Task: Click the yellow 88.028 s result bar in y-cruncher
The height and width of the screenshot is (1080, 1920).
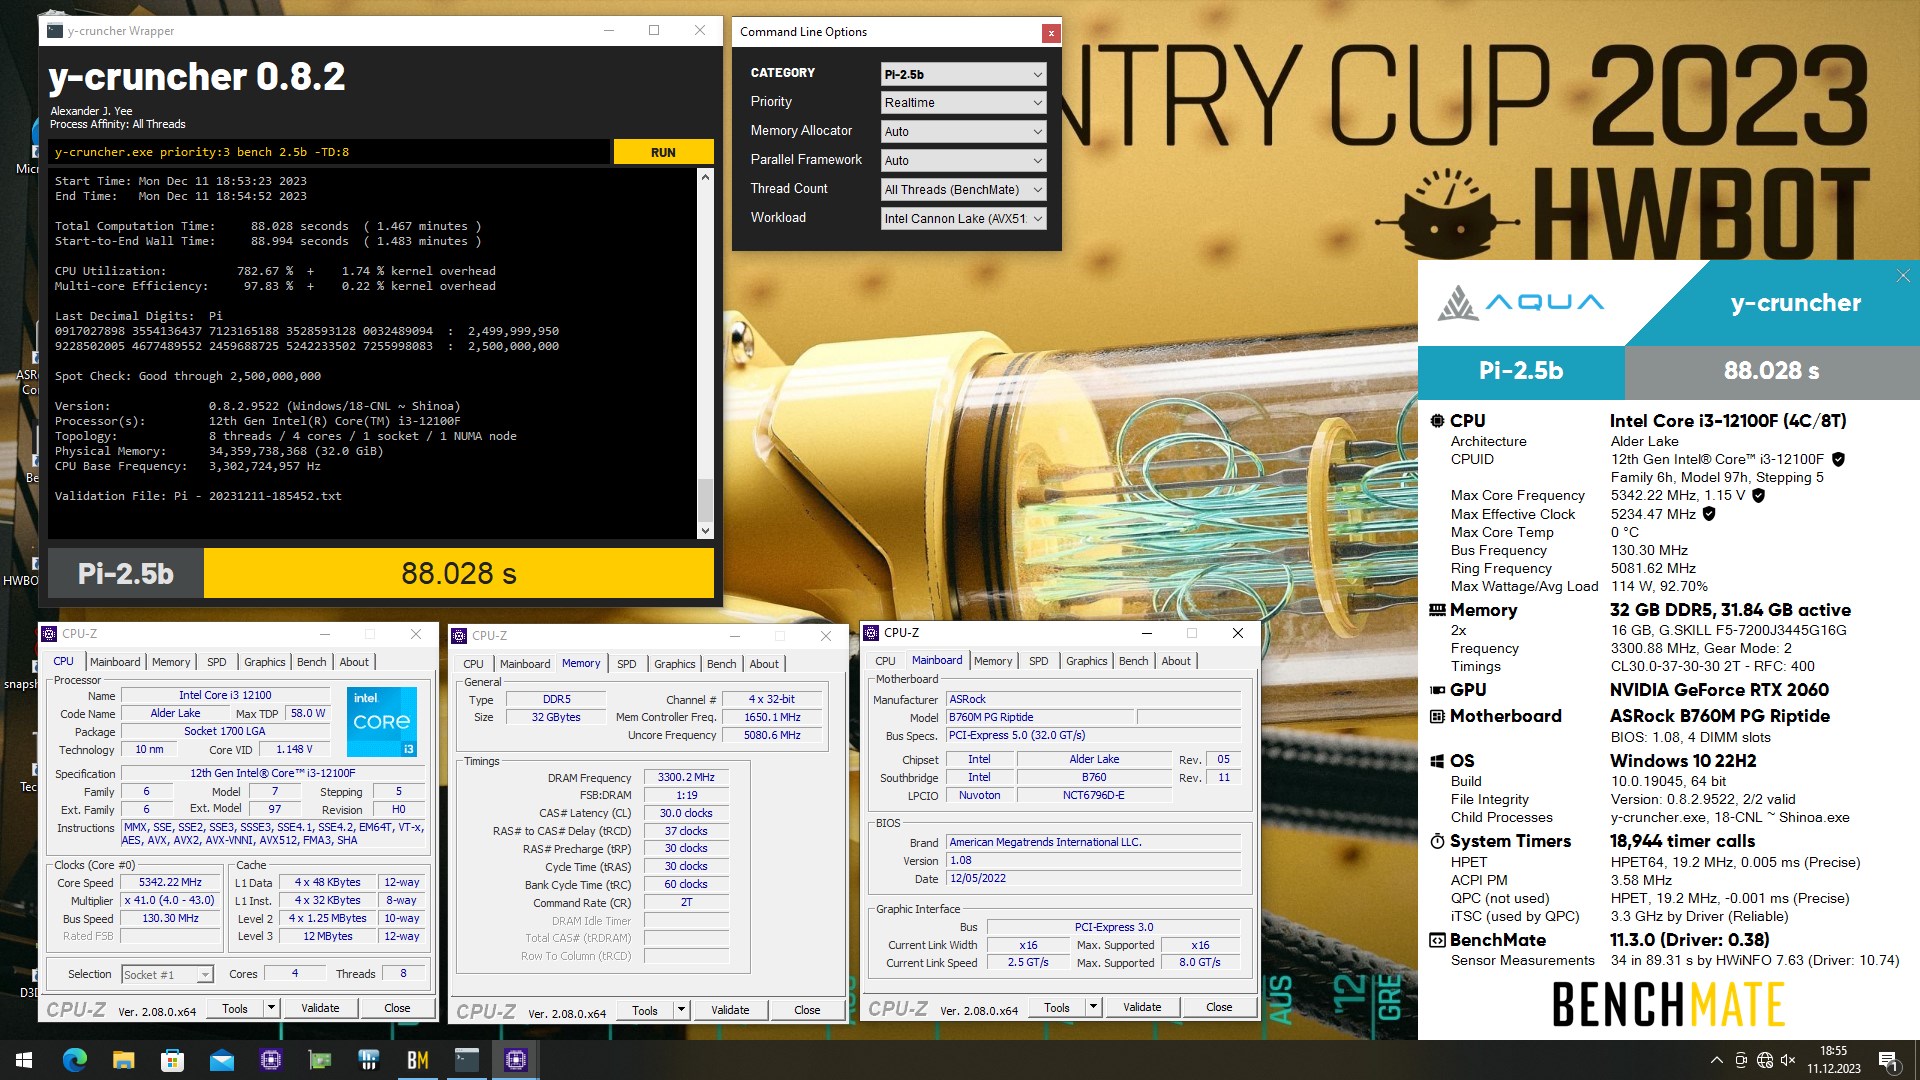Action: [459, 573]
